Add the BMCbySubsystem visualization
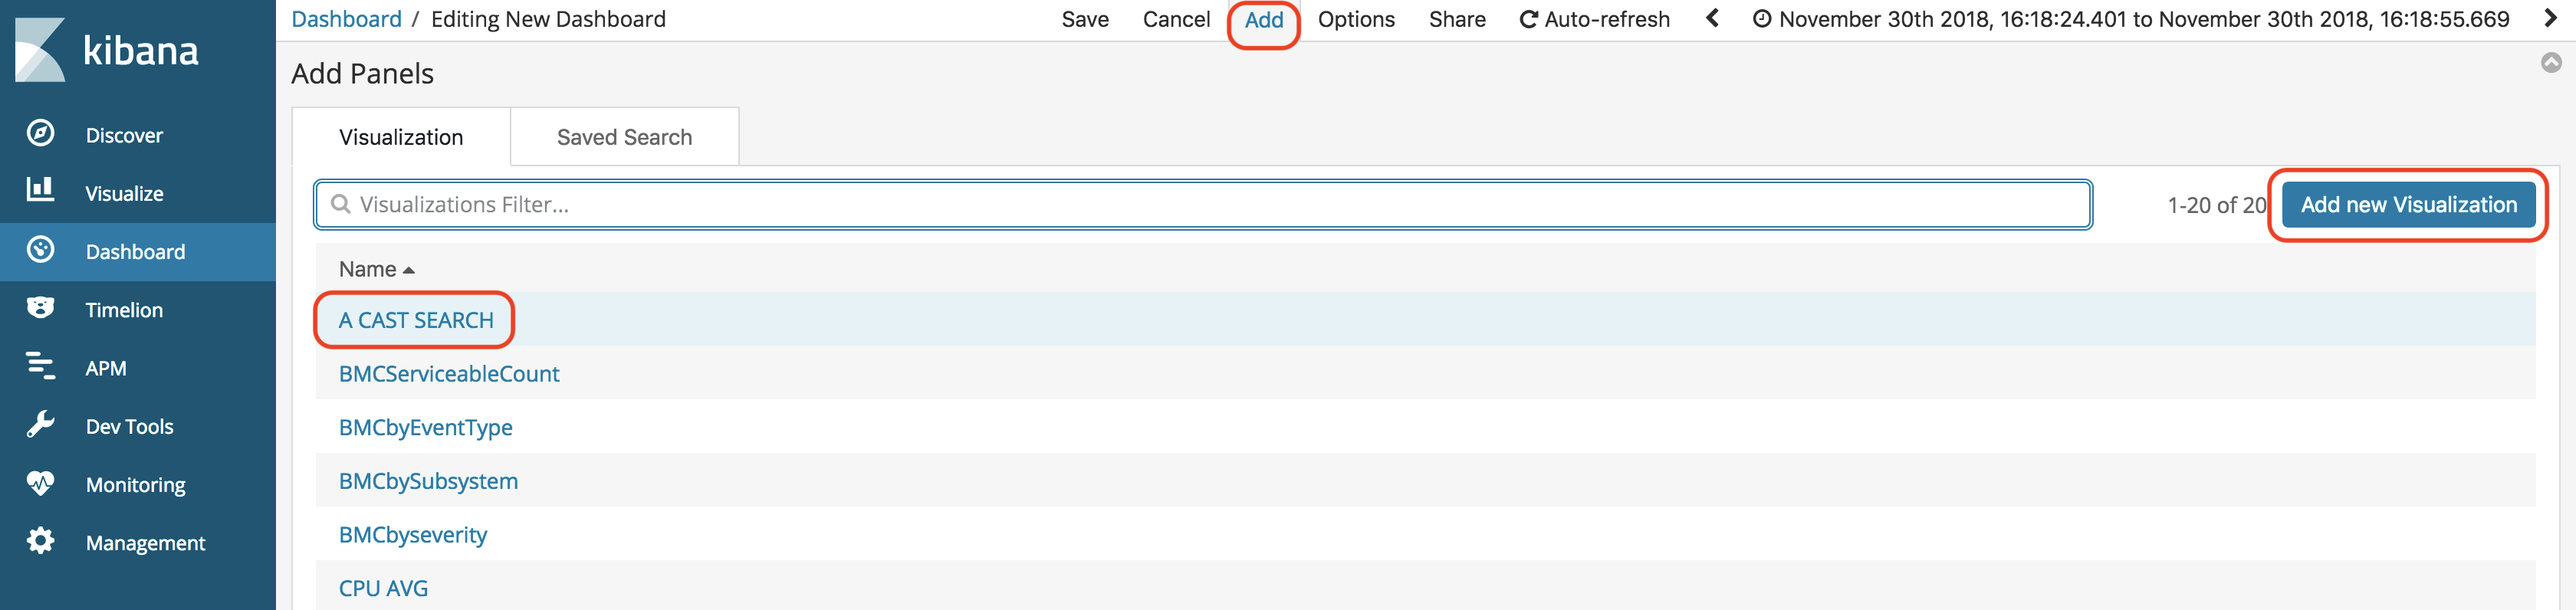2576x610 pixels. (x=428, y=482)
